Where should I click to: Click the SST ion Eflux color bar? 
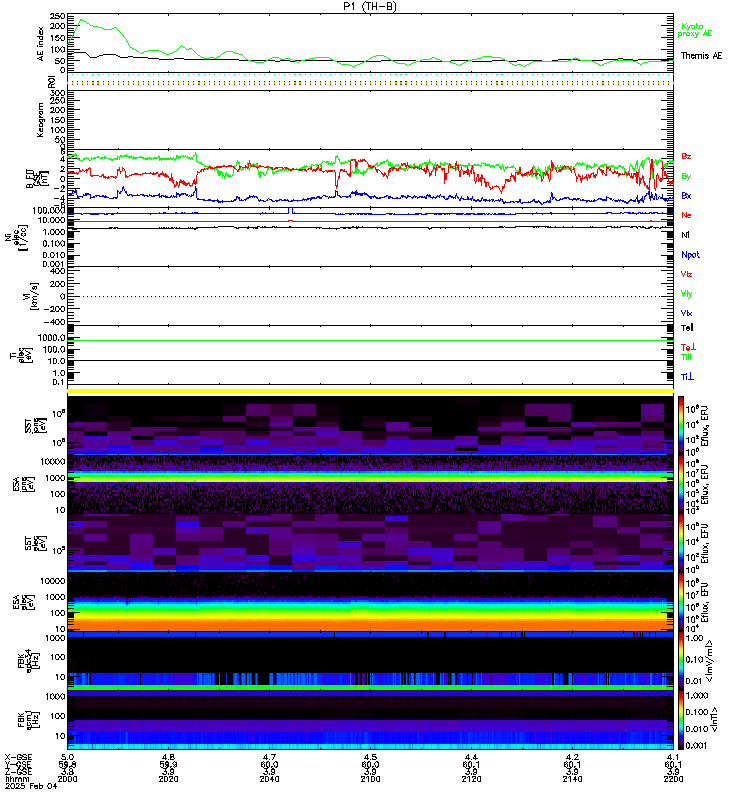[681, 424]
